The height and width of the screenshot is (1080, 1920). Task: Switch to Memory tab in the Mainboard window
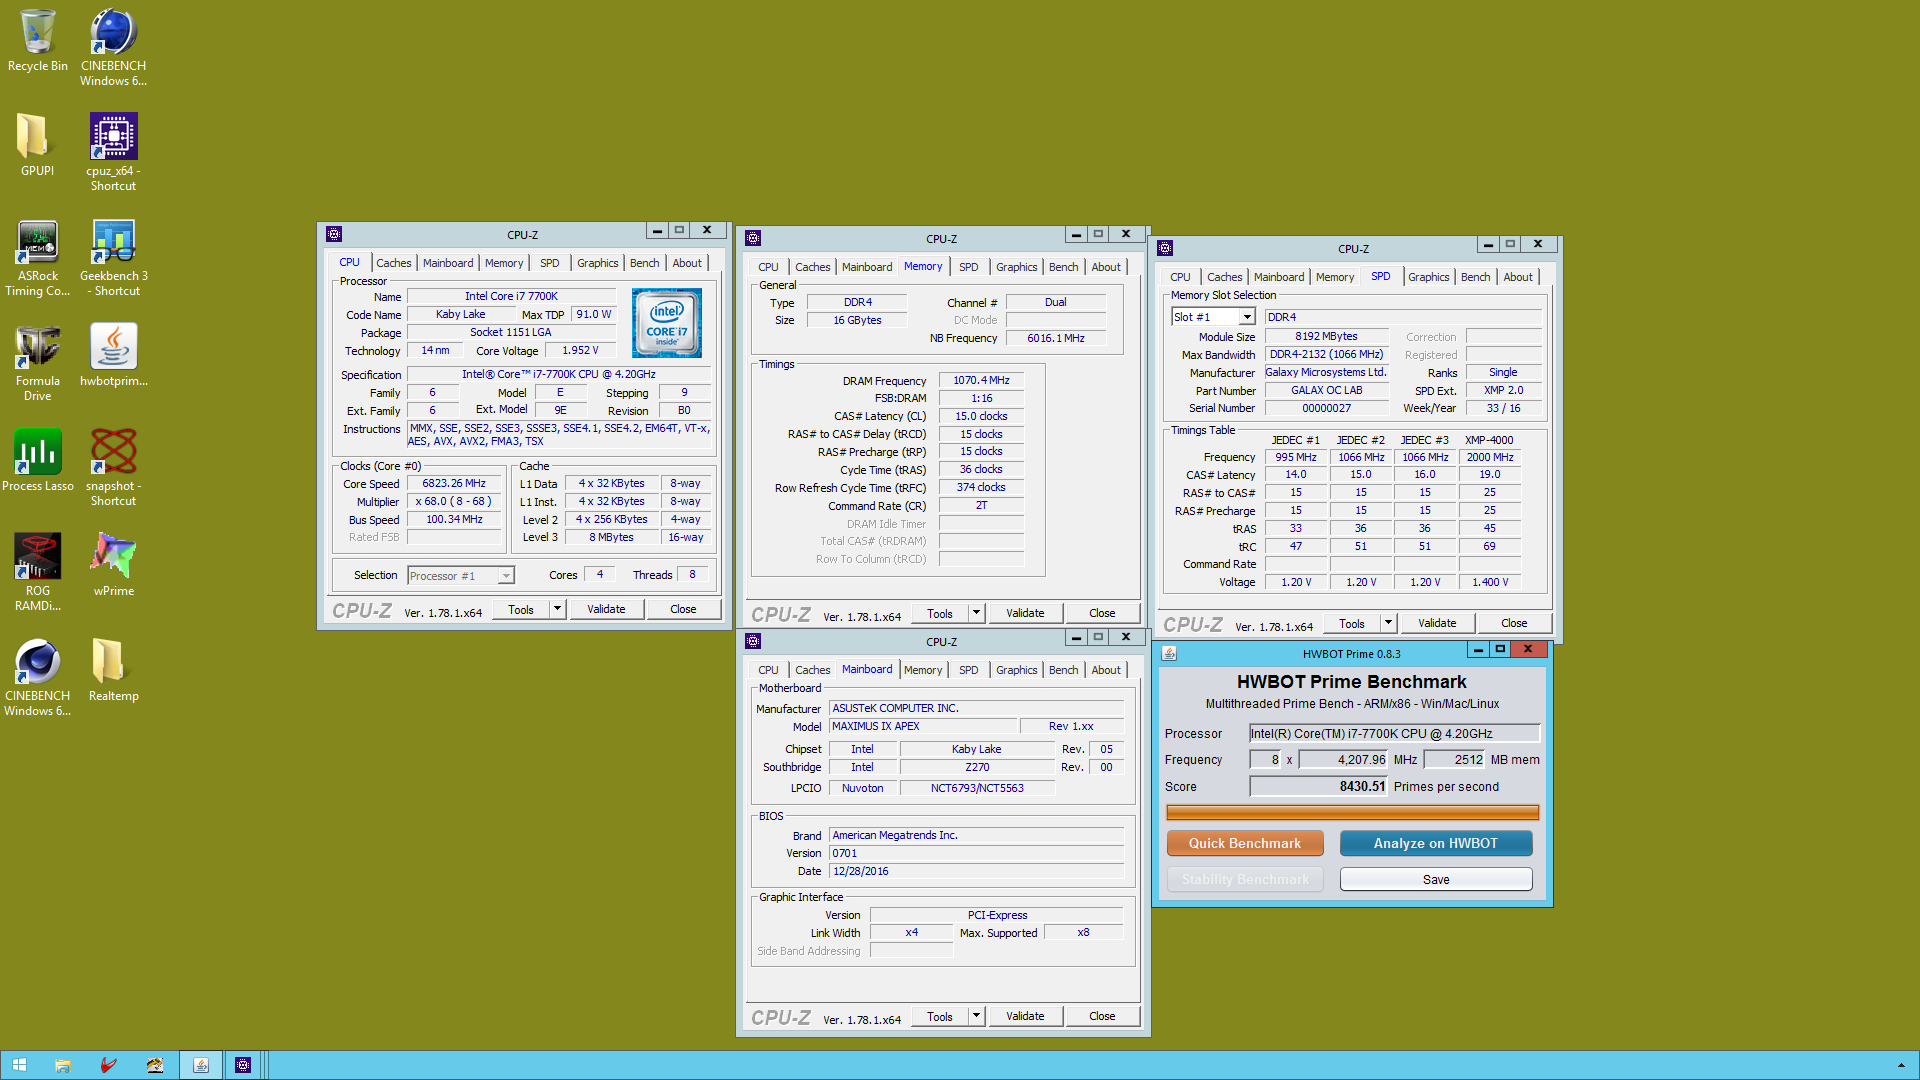click(922, 670)
